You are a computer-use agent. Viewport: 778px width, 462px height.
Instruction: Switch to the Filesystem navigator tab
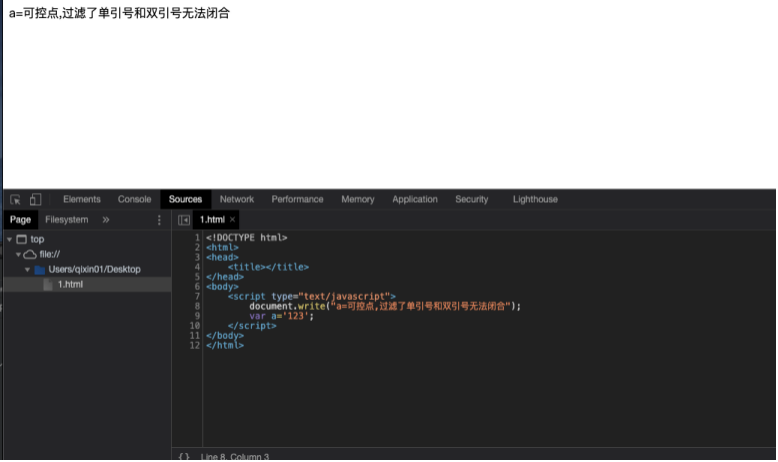pyautogui.click(x=66, y=220)
